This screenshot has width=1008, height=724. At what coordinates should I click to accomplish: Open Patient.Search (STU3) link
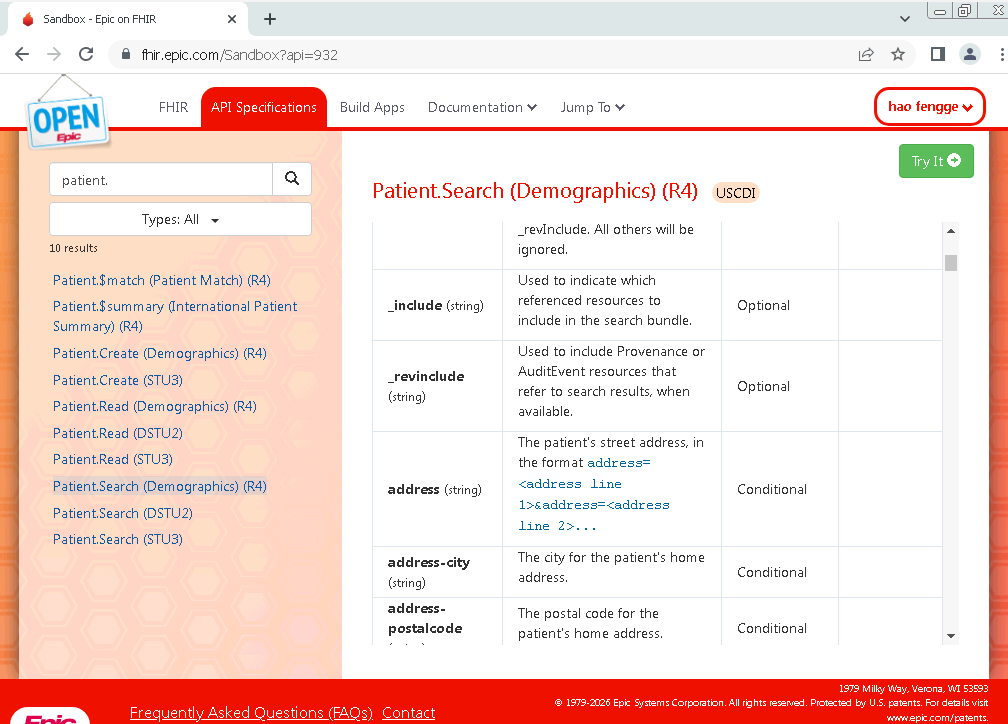click(118, 539)
